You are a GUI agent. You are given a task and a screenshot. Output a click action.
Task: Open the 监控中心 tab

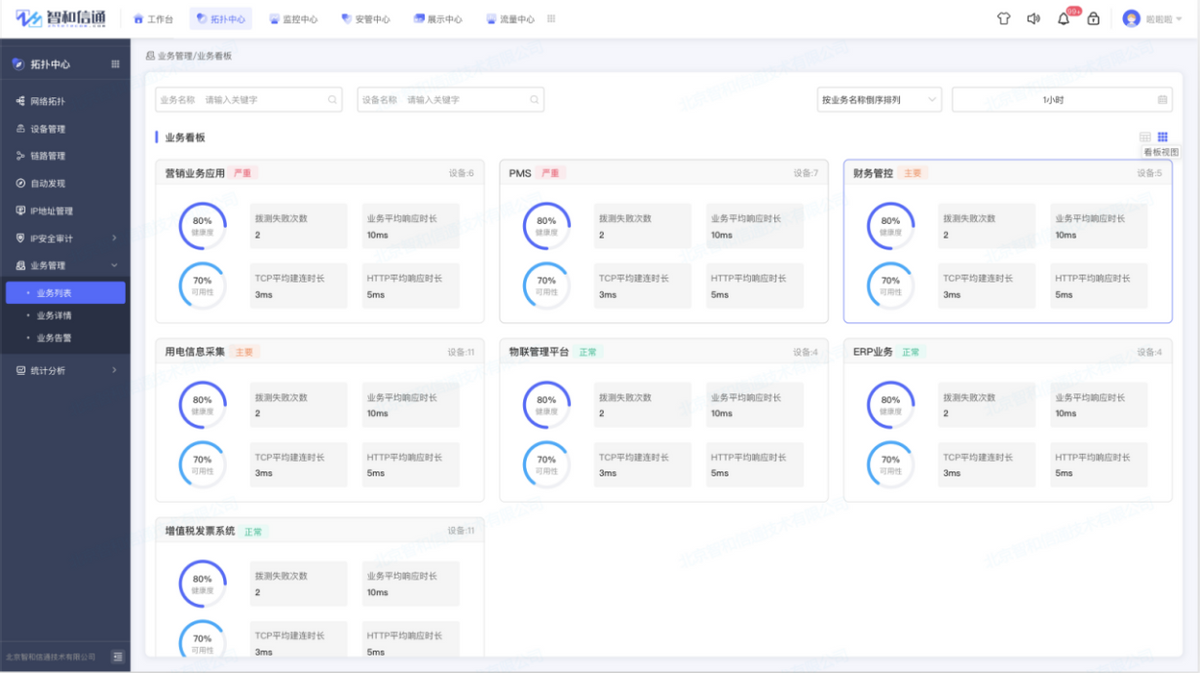(293, 19)
